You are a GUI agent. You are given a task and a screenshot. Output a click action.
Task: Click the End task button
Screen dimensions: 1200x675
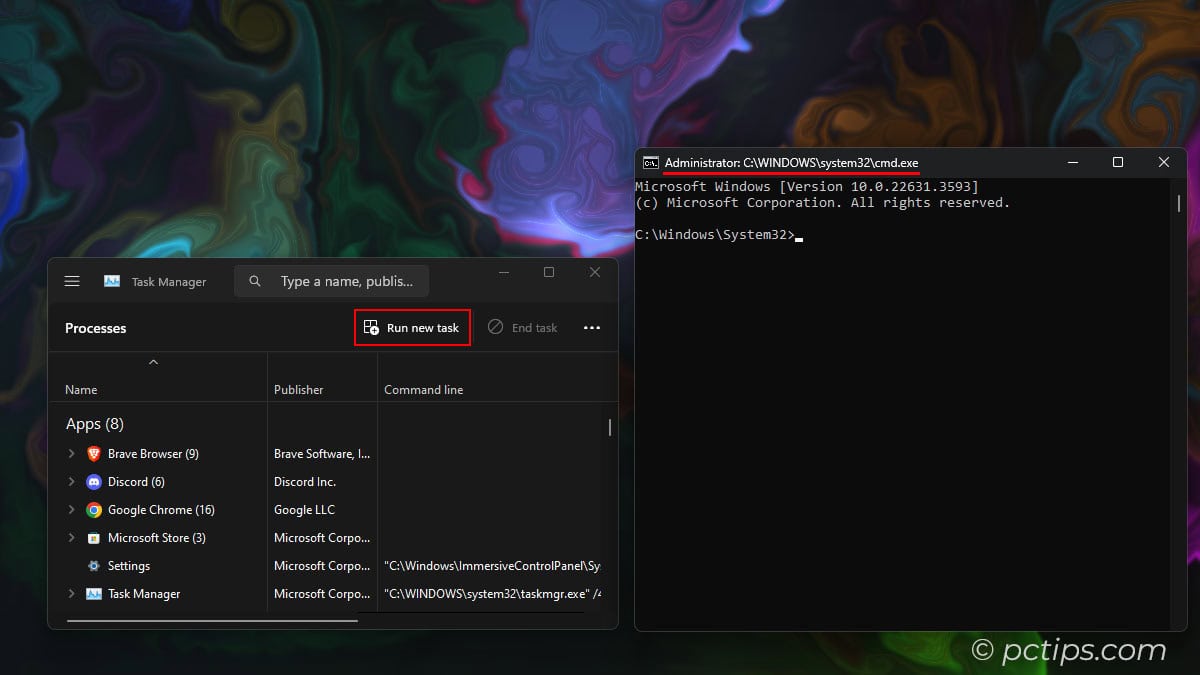tap(523, 328)
